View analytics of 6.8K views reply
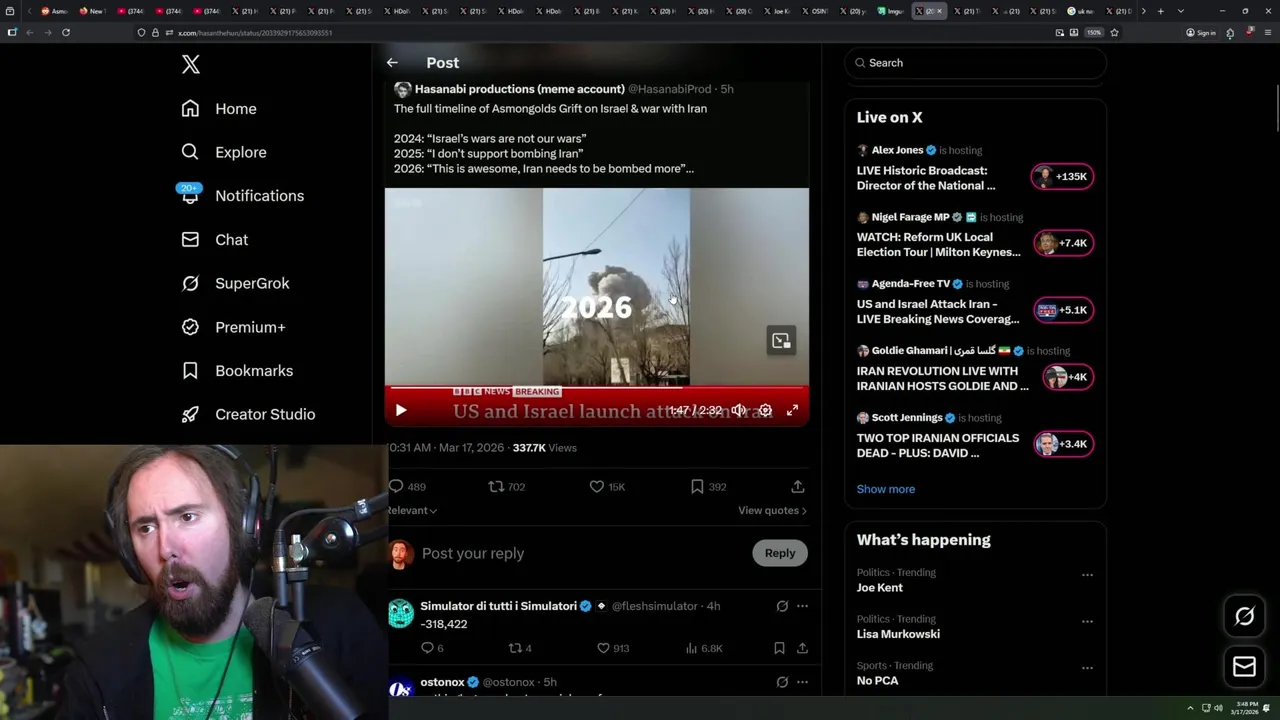This screenshot has height=720, width=1280. 705,648
